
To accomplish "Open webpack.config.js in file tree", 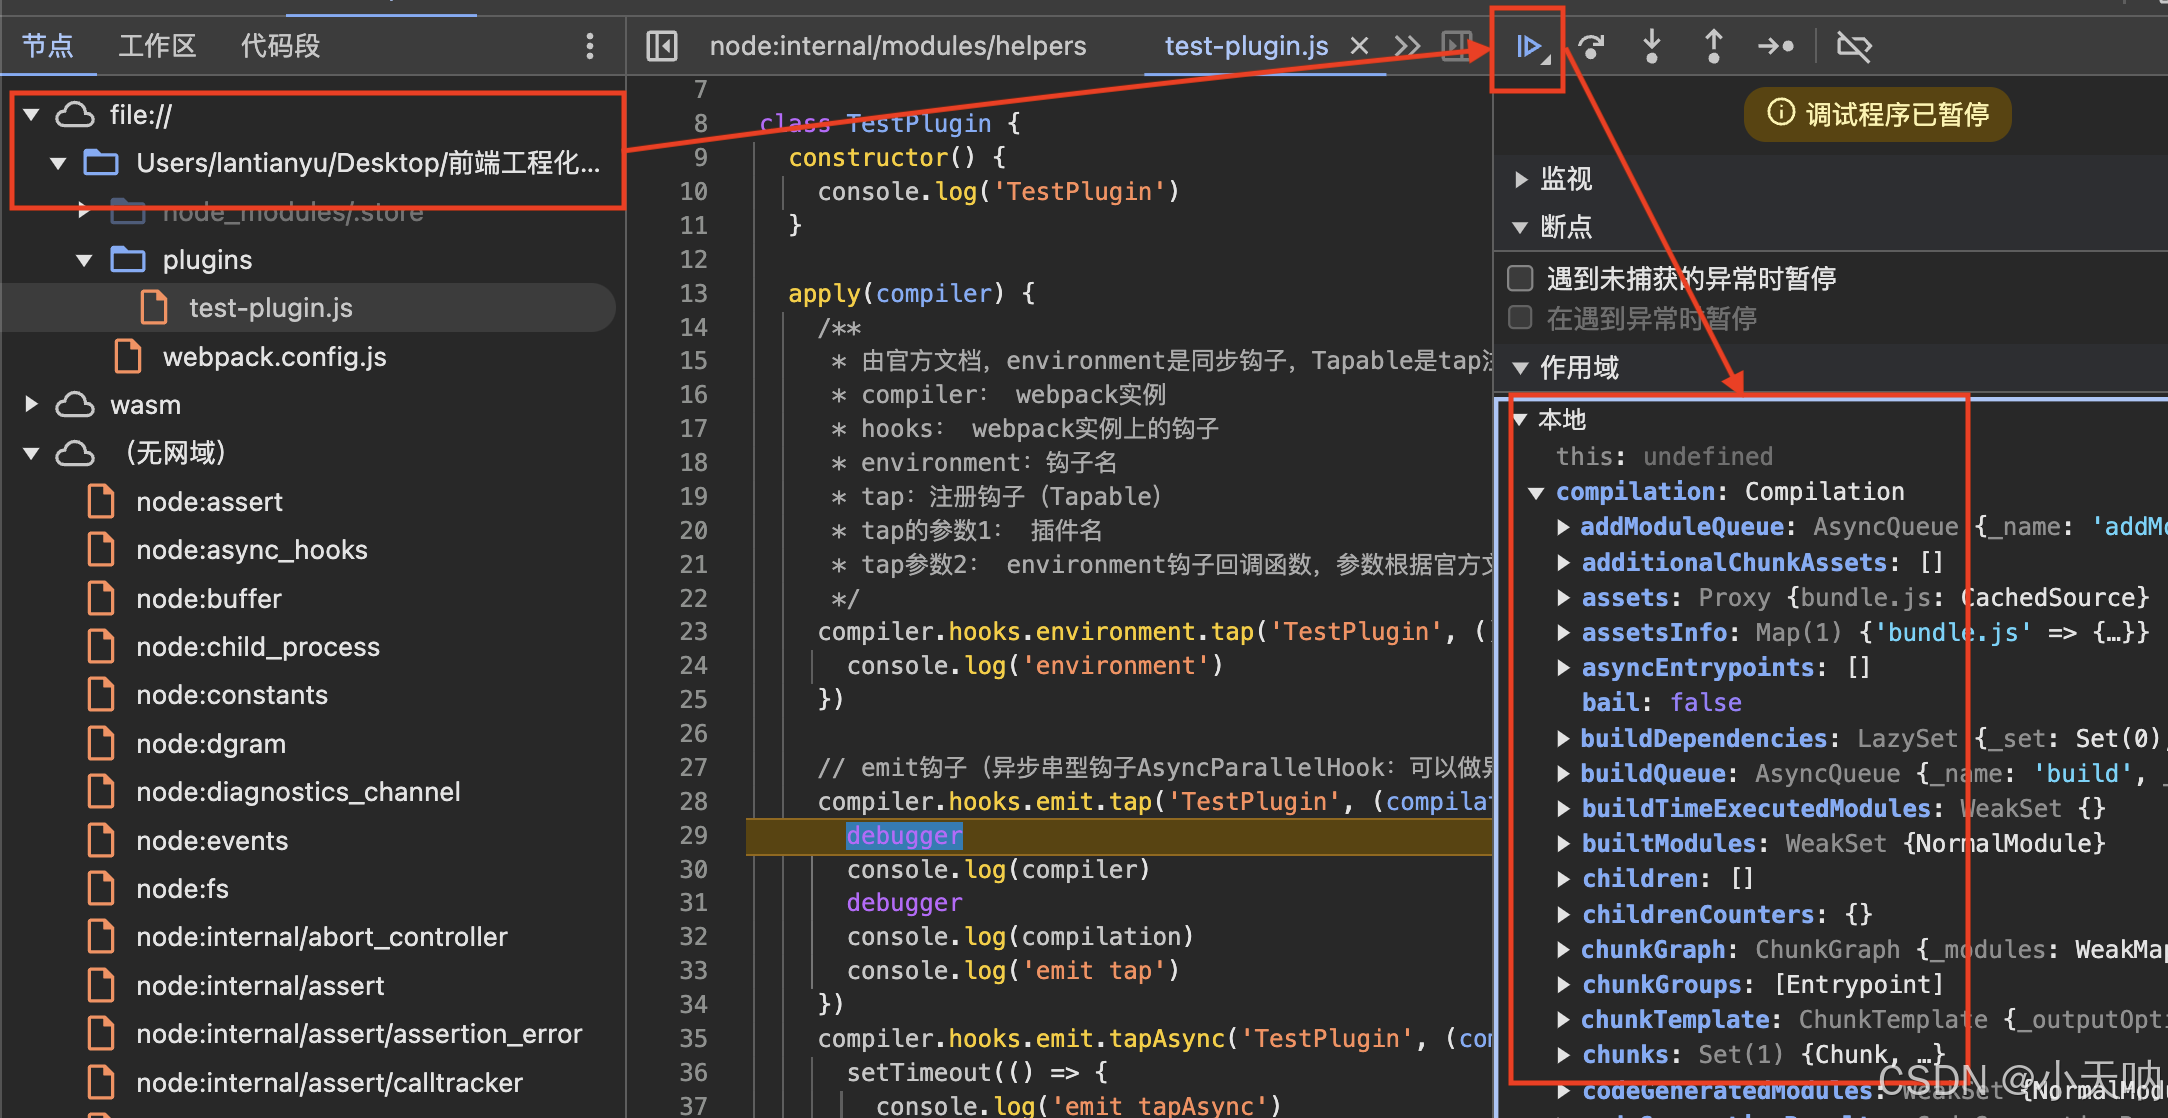I will click(274, 357).
